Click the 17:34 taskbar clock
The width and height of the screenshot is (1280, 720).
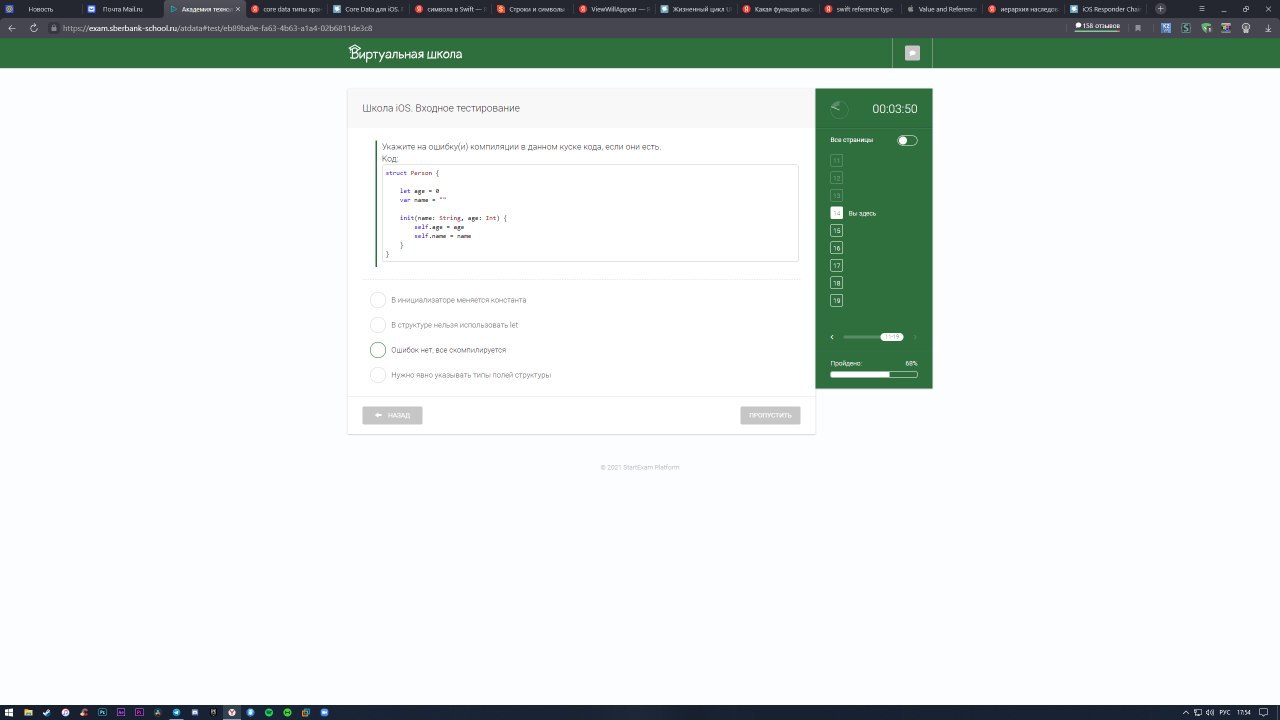point(1244,712)
